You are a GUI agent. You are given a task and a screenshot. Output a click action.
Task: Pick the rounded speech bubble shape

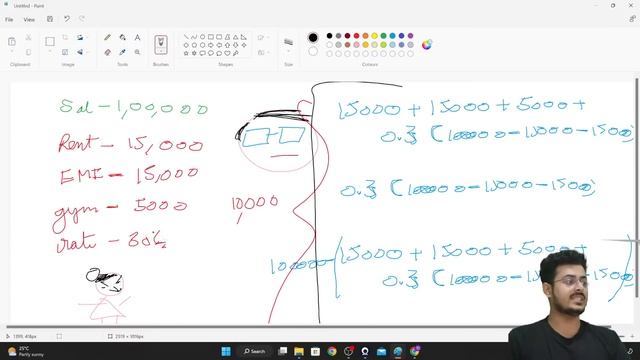(202, 53)
